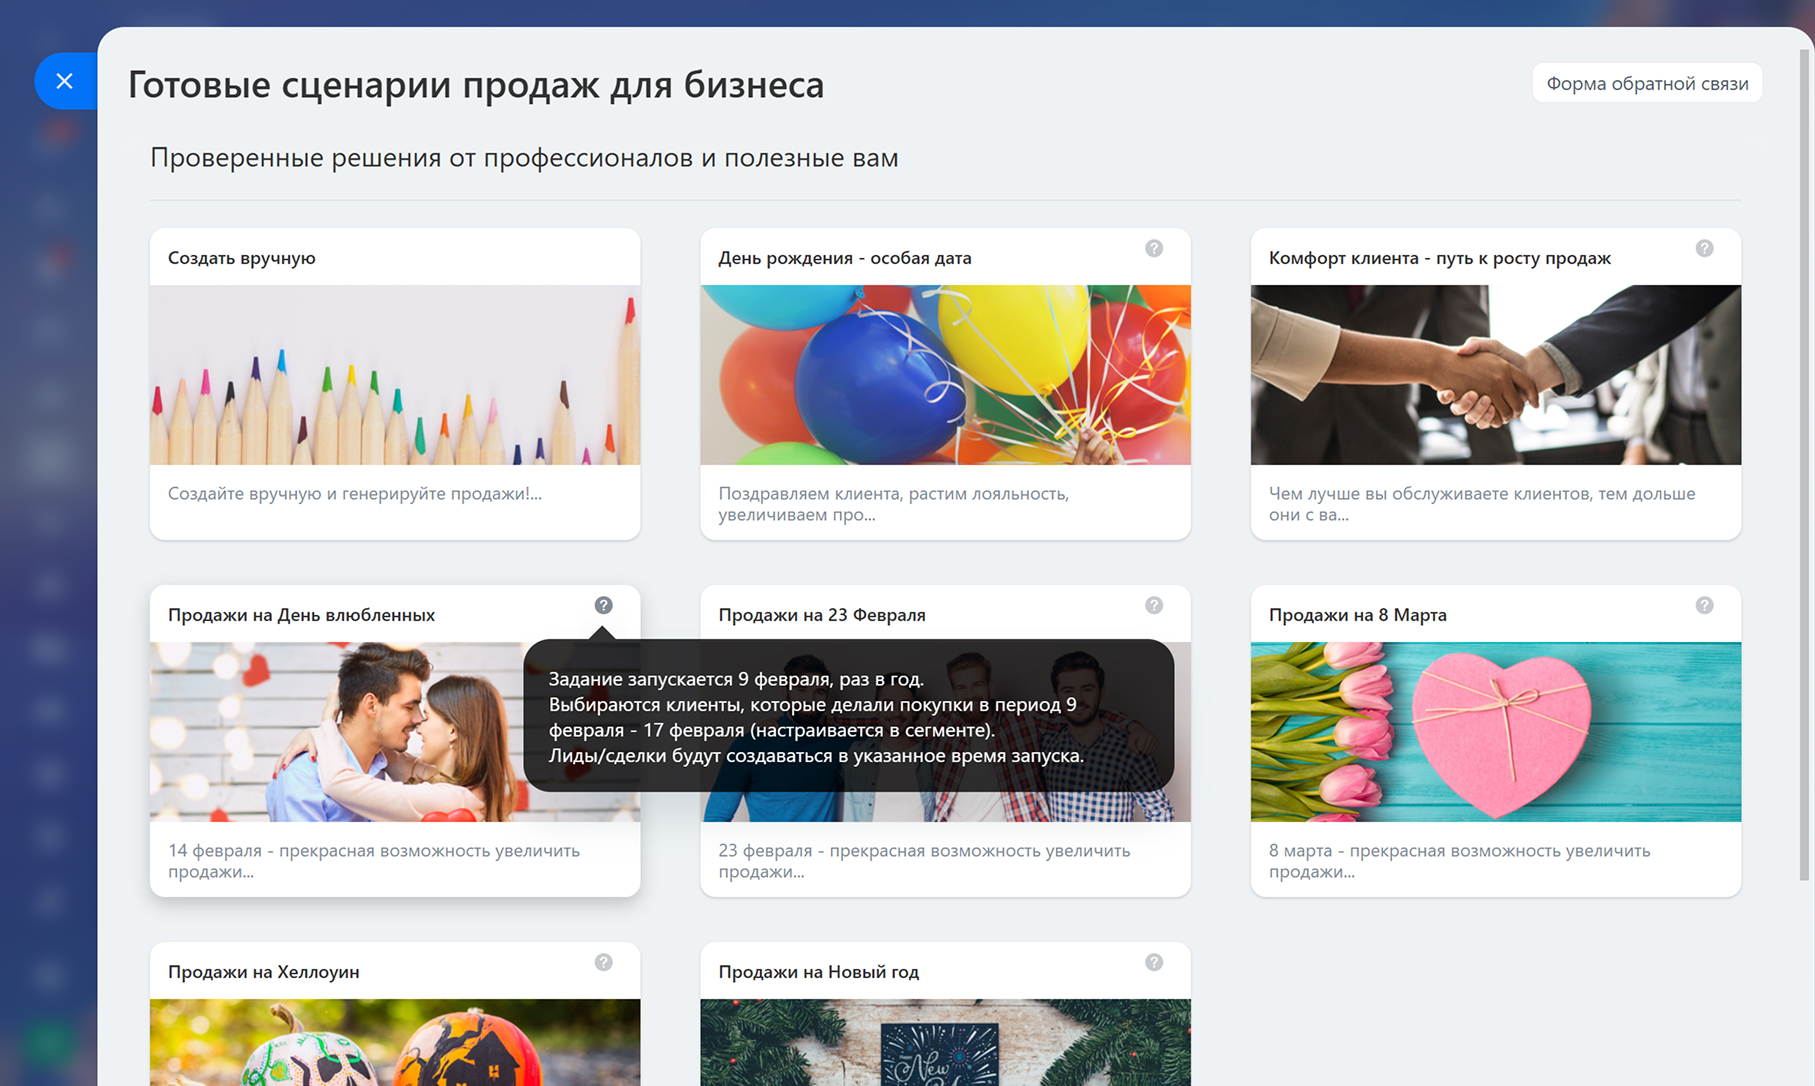Viewport: 1815px width, 1086px height.
Task: Click Продажи на День влюбленных title
Action: coord(301,615)
